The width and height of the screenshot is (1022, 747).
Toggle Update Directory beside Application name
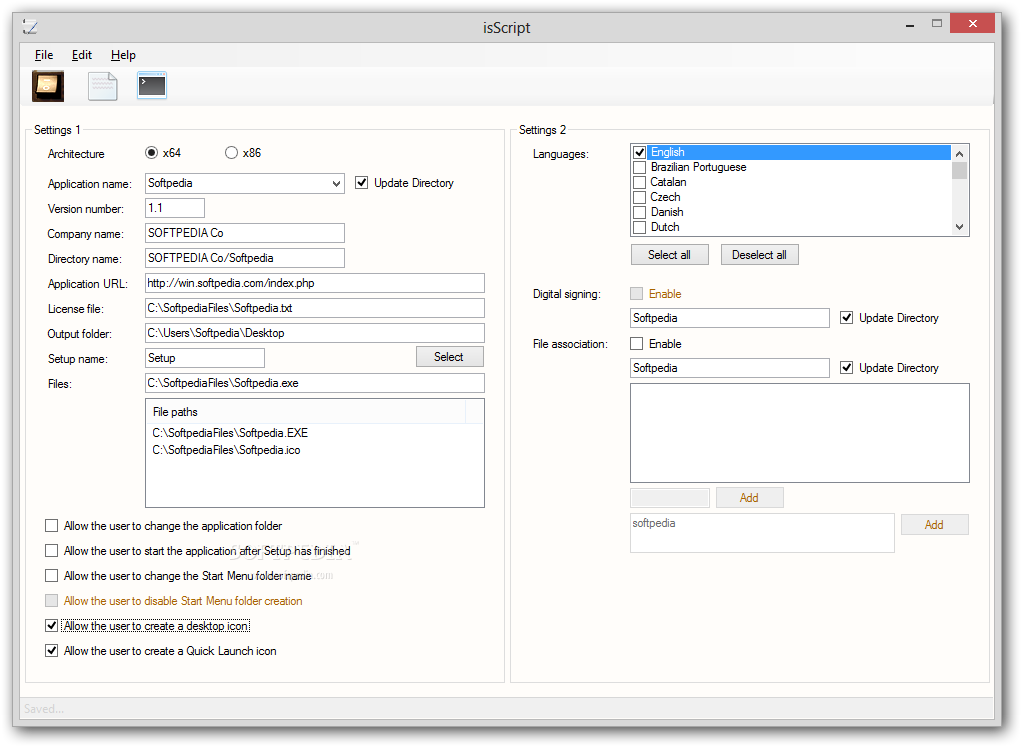point(362,183)
